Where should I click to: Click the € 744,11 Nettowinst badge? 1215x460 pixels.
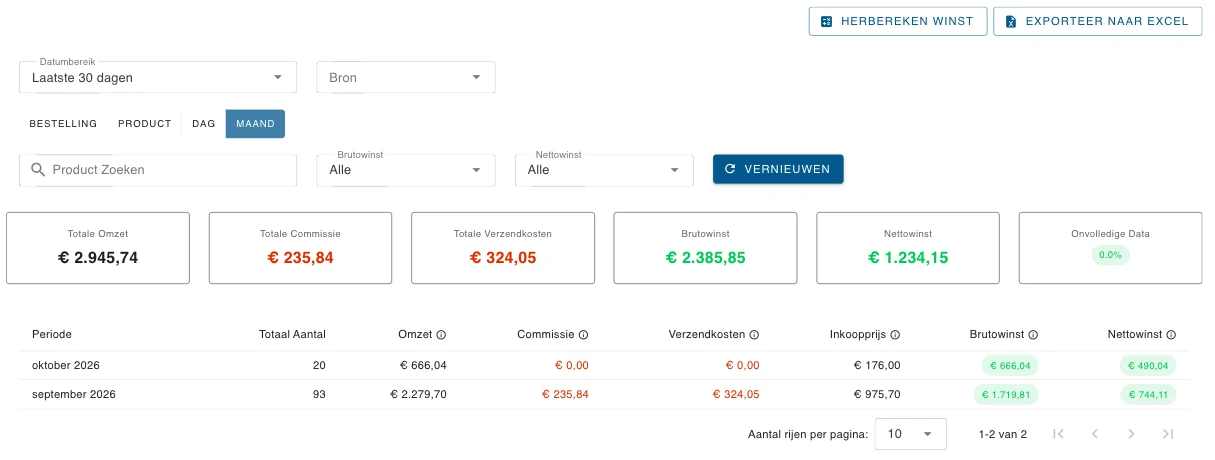click(x=1148, y=394)
